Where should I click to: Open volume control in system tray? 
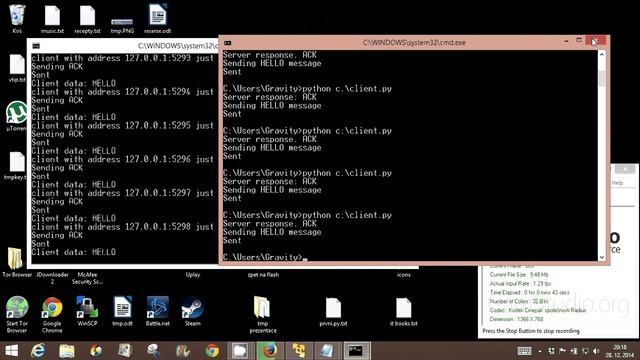[x=596, y=351]
